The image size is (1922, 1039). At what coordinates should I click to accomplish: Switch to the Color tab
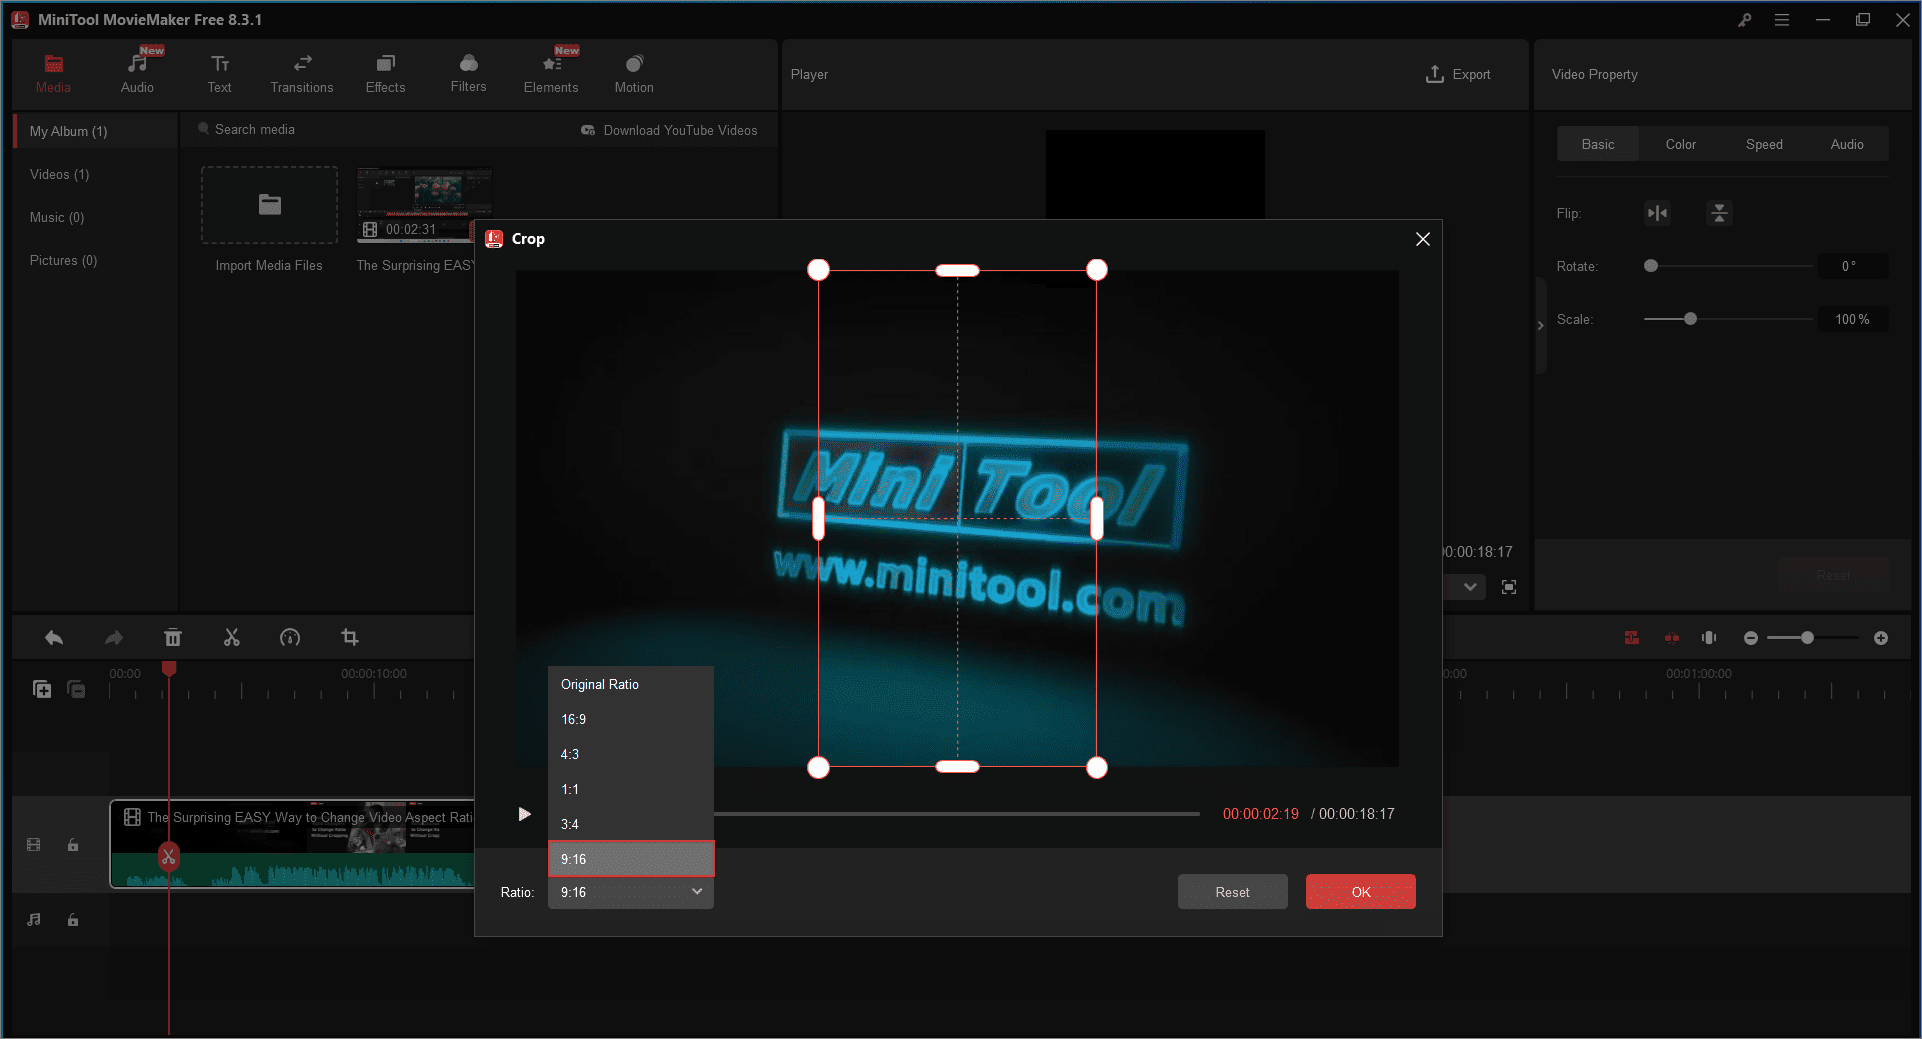(1680, 144)
